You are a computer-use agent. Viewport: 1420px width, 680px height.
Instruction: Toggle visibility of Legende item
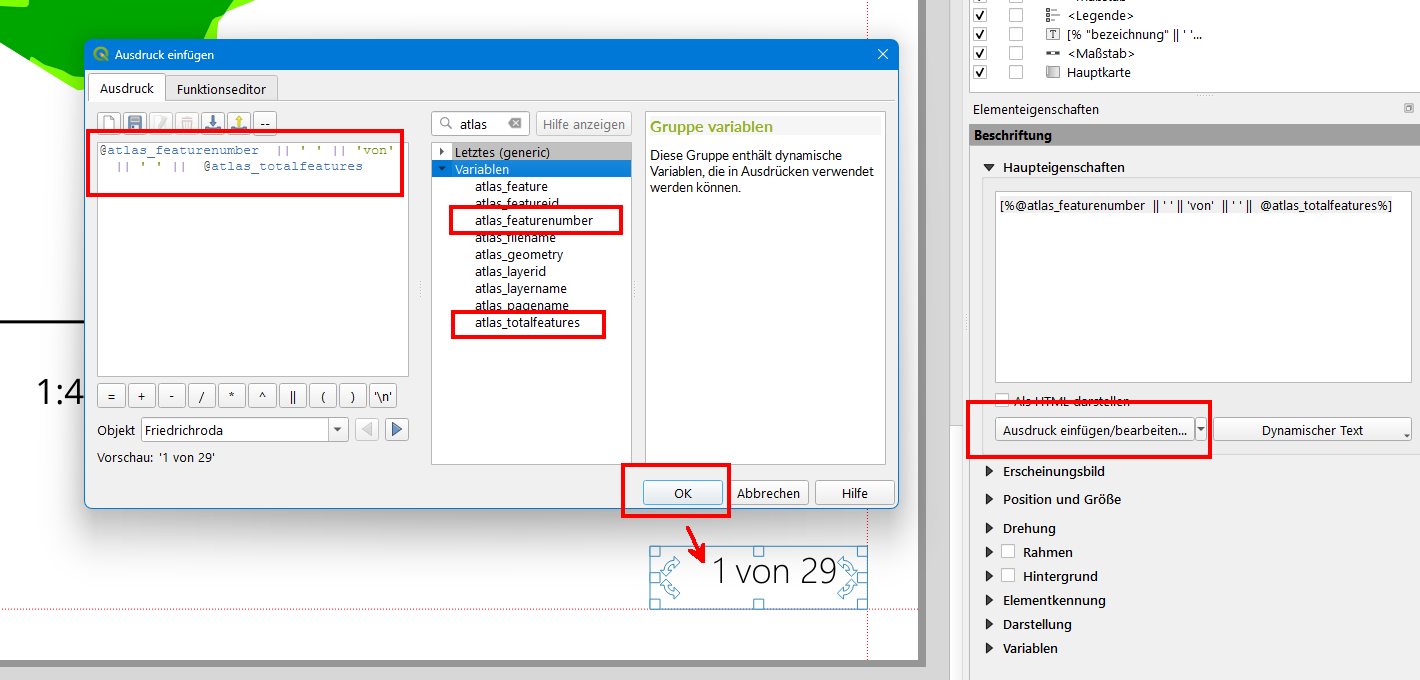[980, 15]
